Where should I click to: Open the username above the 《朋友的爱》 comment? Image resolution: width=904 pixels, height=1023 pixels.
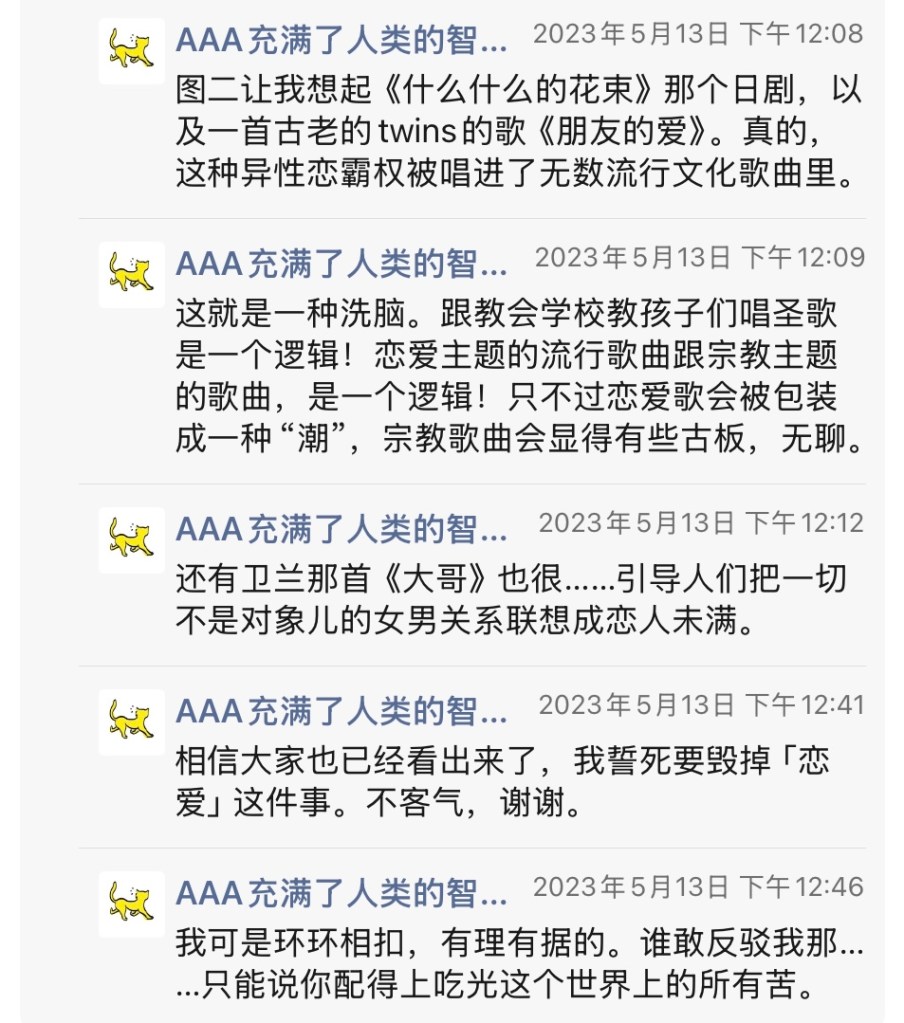click(x=342, y=40)
